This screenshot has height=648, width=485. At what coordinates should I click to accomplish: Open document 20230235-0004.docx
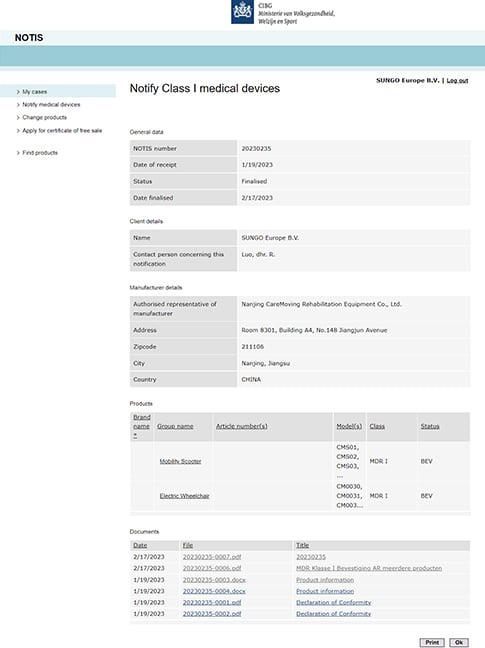214,591
